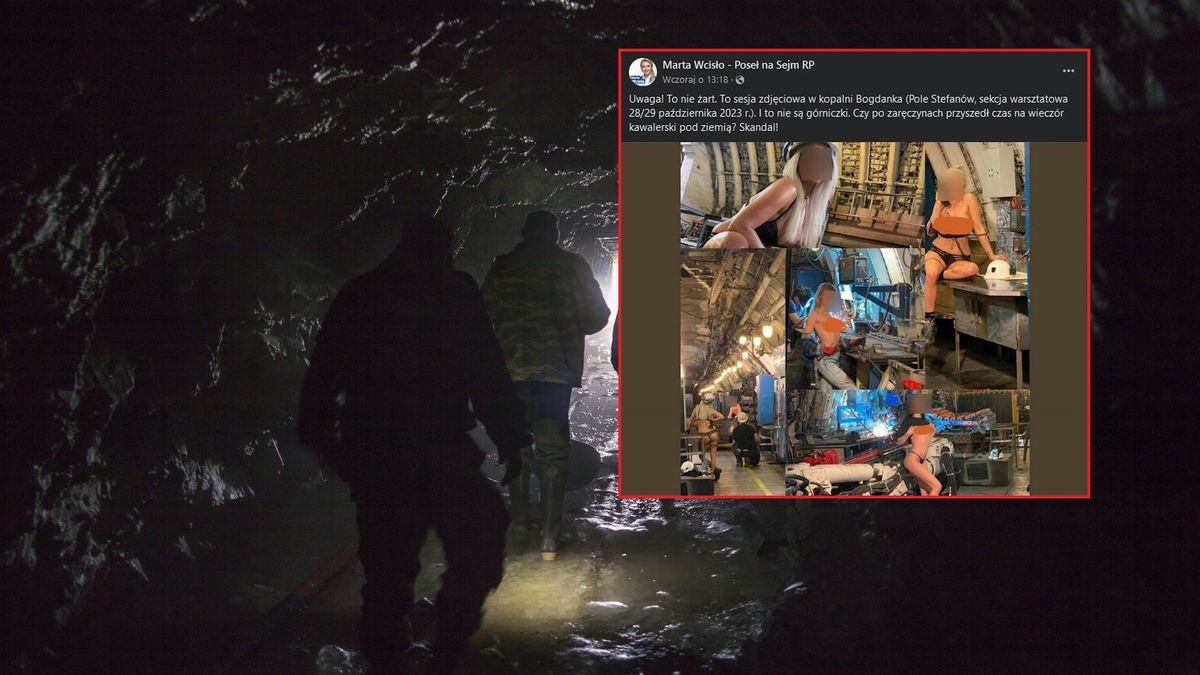Open the bottom-right welding sparks photo

point(907,443)
